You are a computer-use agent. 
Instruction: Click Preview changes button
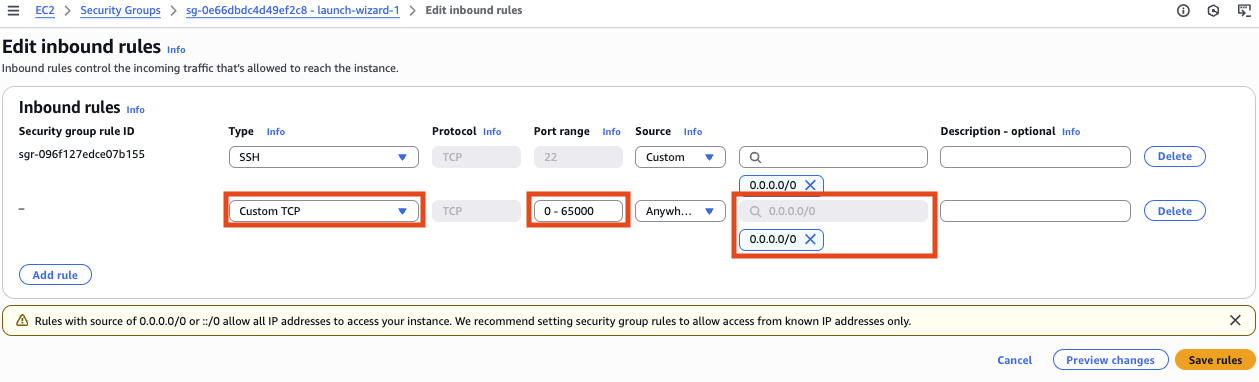(x=1110, y=360)
